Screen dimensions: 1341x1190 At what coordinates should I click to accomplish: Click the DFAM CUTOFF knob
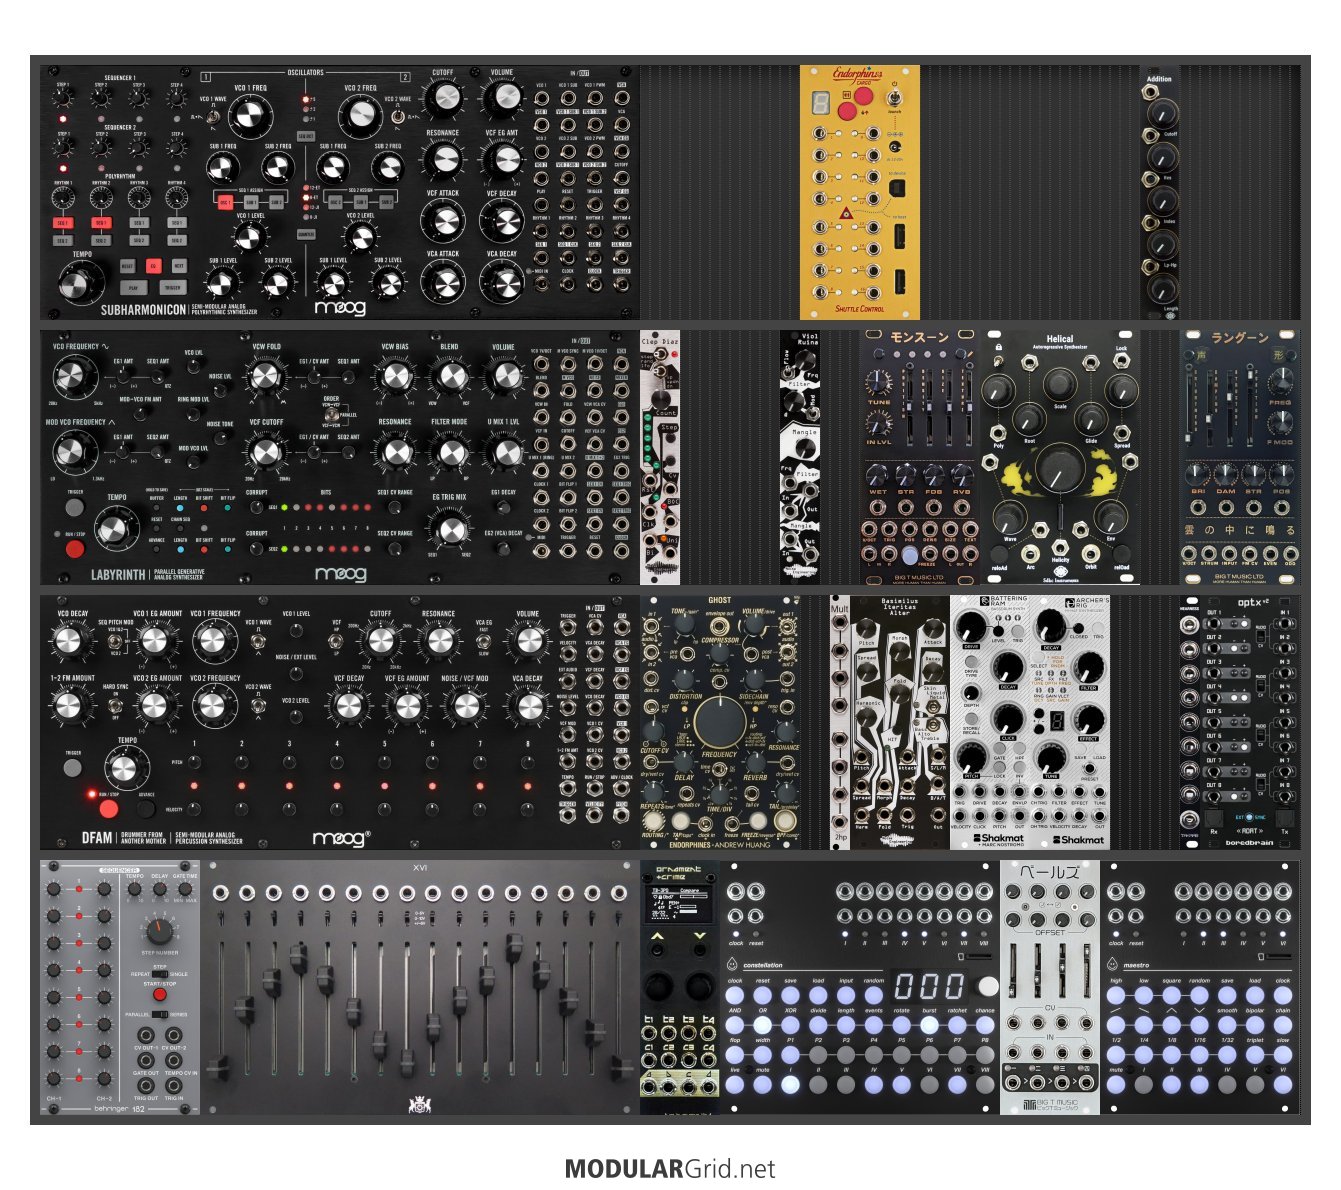pos(380,641)
